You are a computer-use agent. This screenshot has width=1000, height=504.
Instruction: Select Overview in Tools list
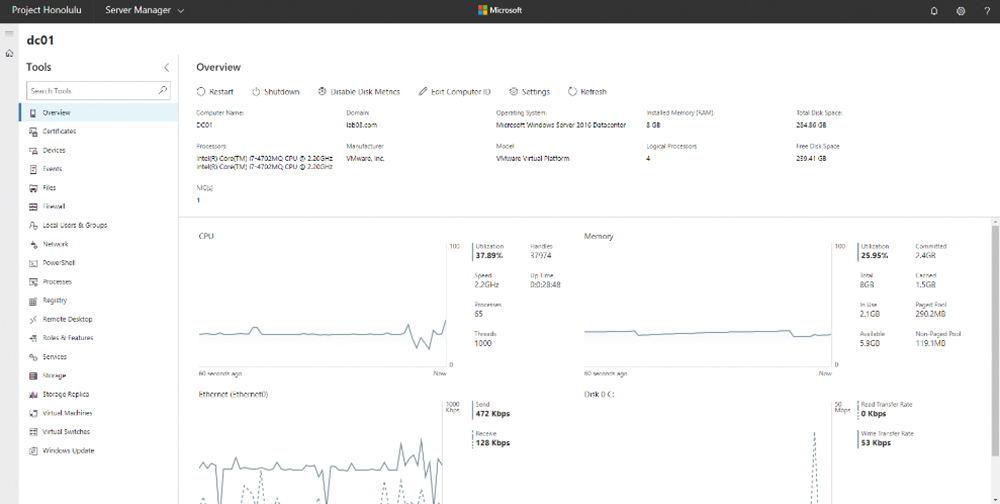click(99, 113)
